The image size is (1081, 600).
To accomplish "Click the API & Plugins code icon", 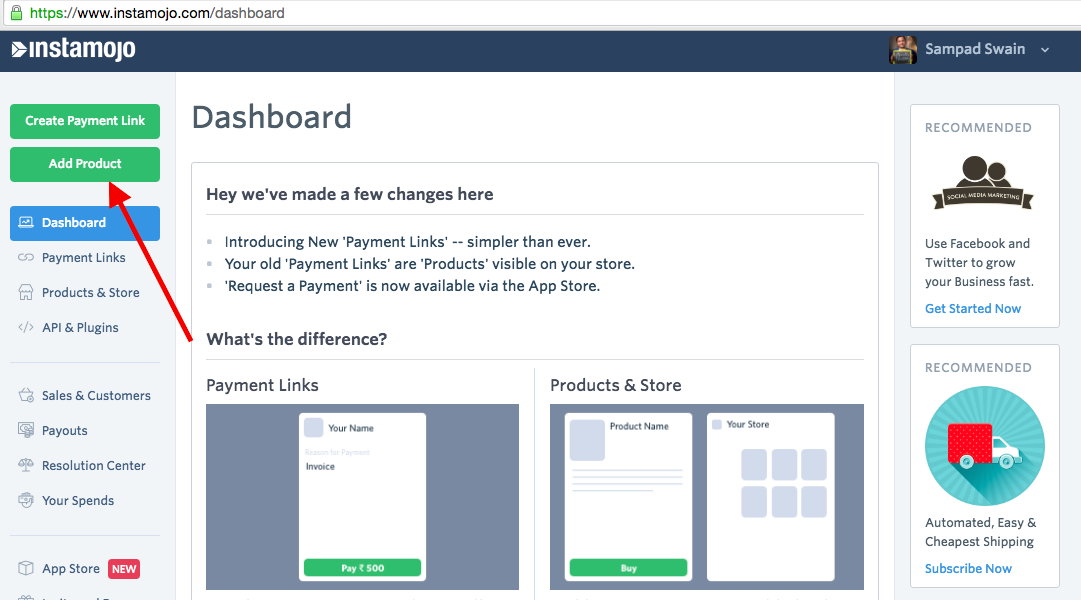I will point(26,328).
